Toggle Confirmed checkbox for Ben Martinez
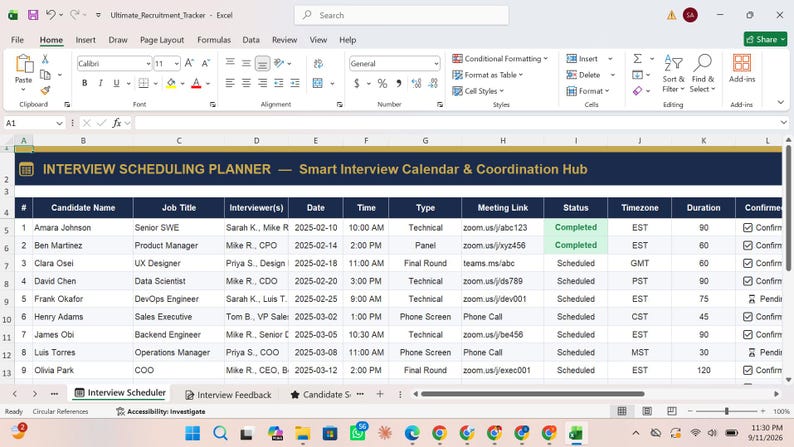 point(747,246)
